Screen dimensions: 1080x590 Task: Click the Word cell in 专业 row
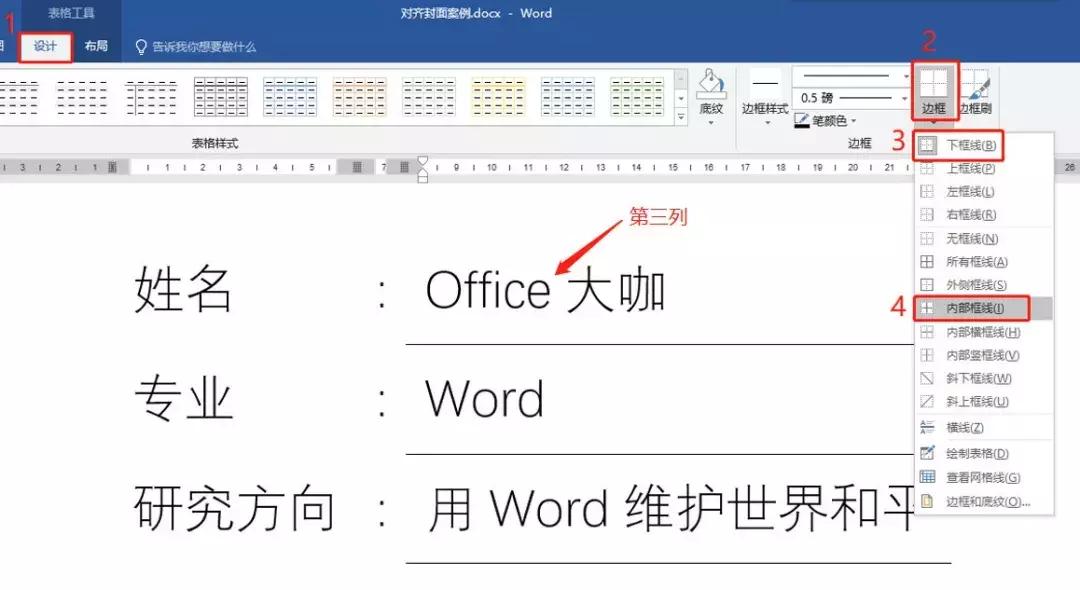pos(484,399)
